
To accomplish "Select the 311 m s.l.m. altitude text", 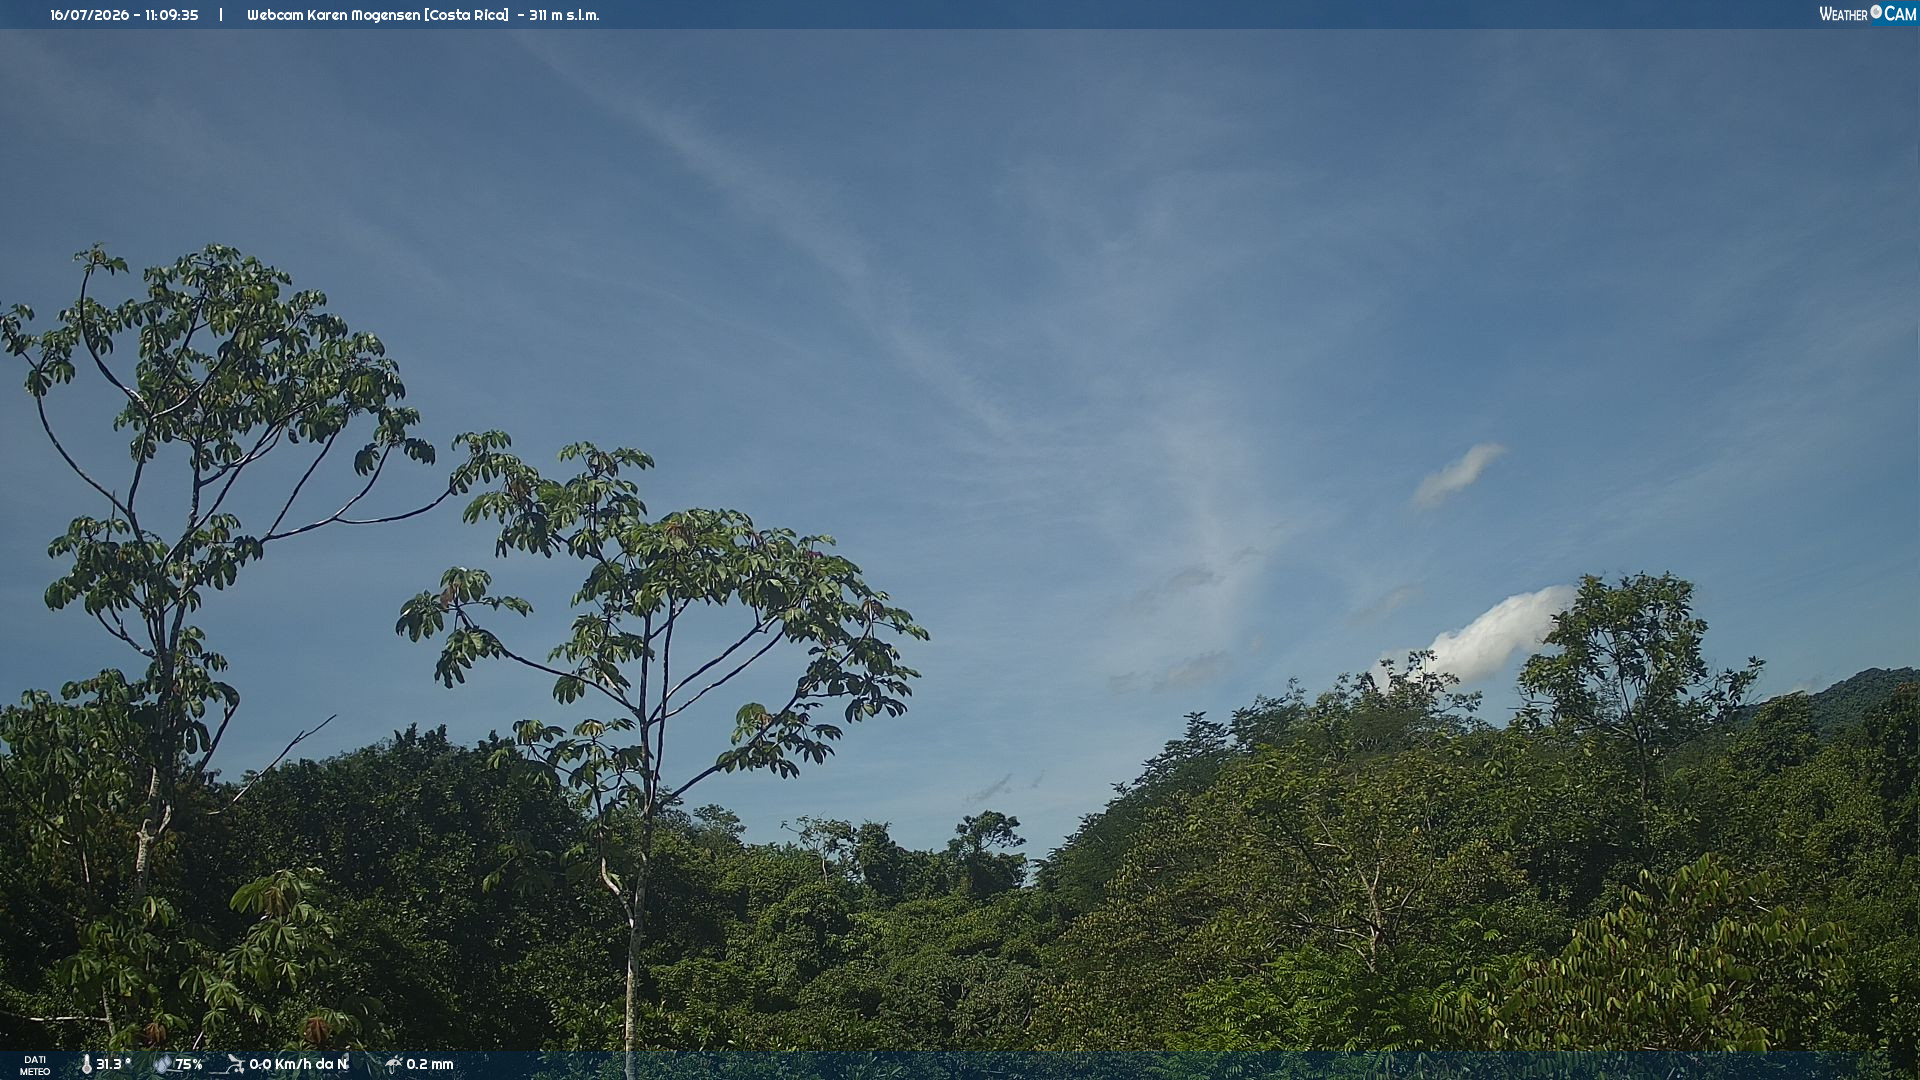I will [x=564, y=15].
